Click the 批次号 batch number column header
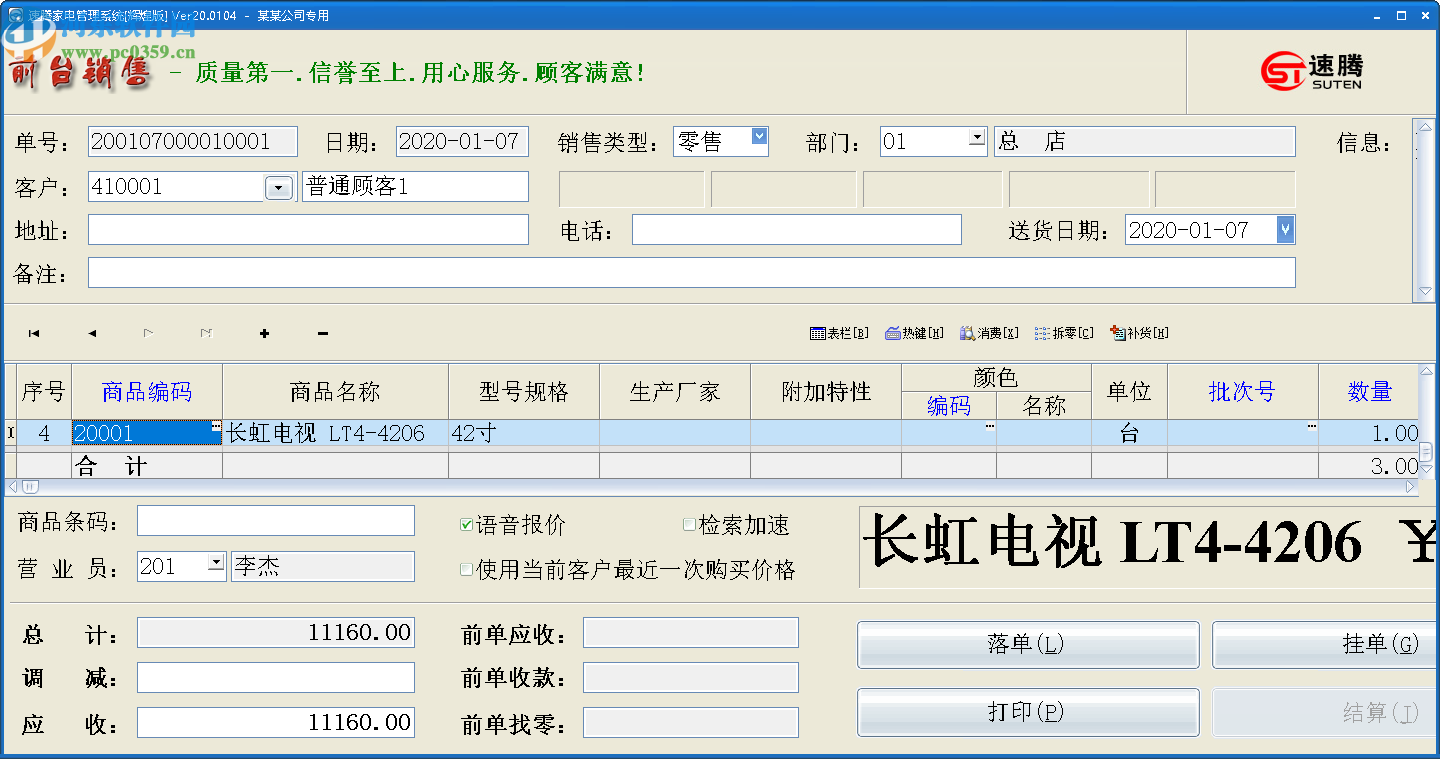The height and width of the screenshot is (759, 1440). pyautogui.click(x=1242, y=391)
